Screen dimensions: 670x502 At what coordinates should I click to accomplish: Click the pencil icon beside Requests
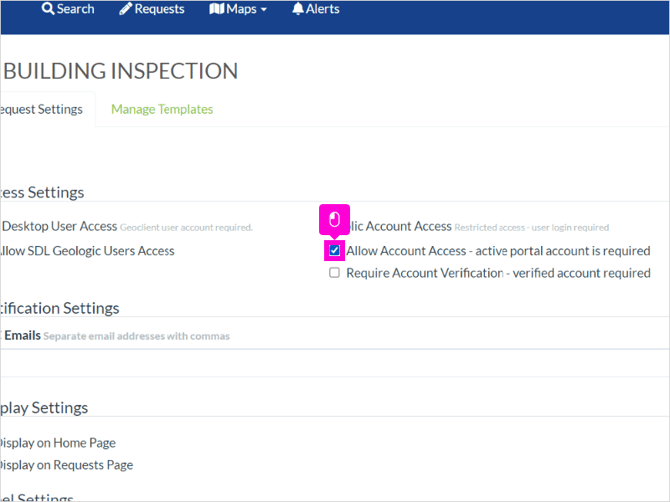[125, 9]
